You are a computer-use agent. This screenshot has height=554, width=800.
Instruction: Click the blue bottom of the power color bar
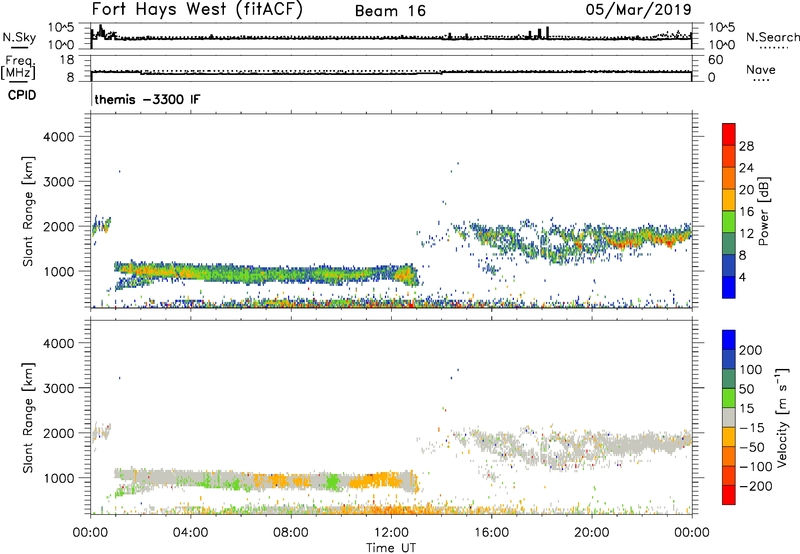(x=729, y=287)
